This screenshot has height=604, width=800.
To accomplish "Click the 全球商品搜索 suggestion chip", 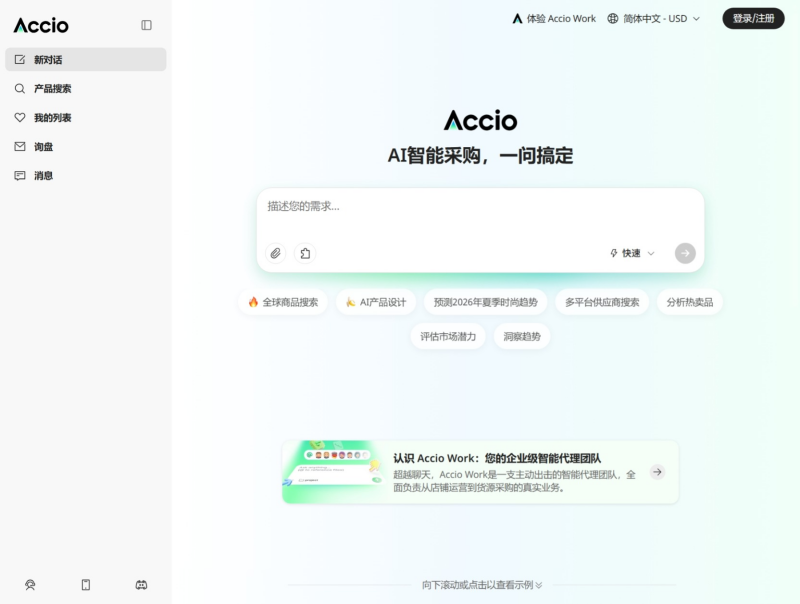I will 282,301.
